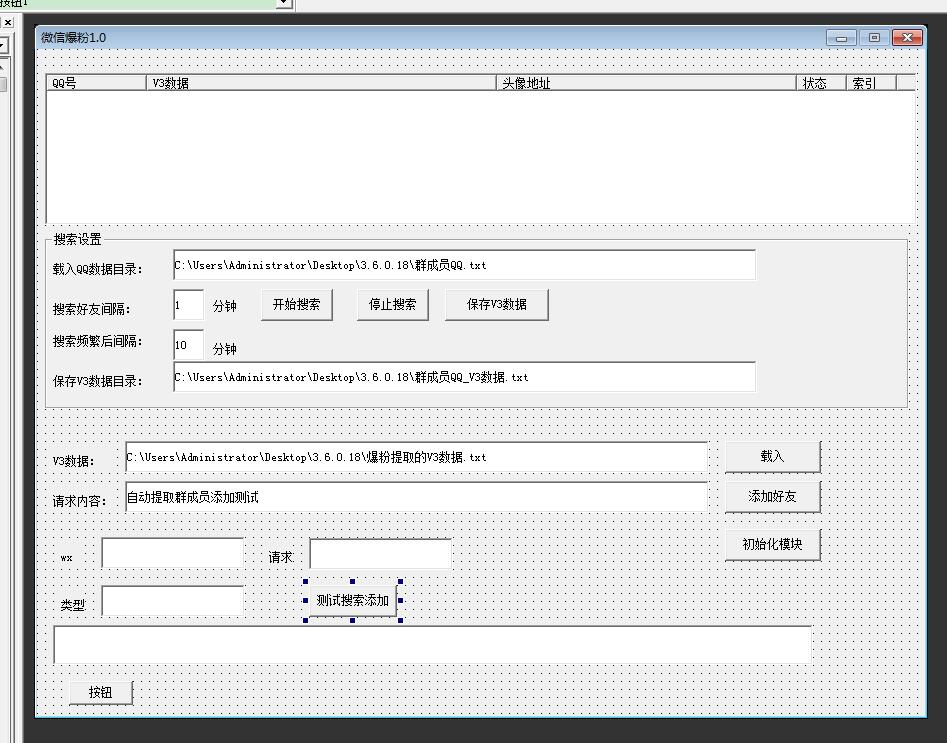The height and width of the screenshot is (743, 947).
Task: Select the 搜索好友间隔 label
Action: click(x=91, y=309)
